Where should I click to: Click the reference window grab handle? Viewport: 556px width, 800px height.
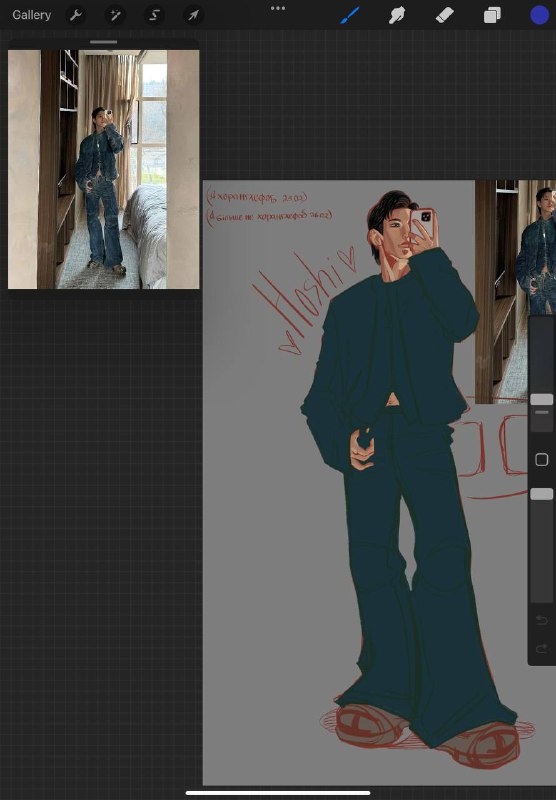point(104,42)
